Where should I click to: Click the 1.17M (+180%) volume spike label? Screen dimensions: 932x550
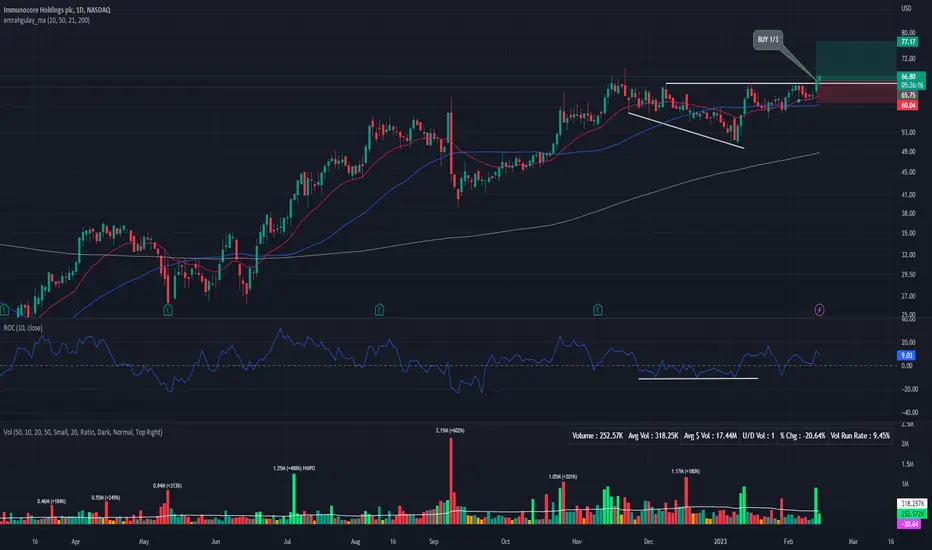click(x=685, y=472)
